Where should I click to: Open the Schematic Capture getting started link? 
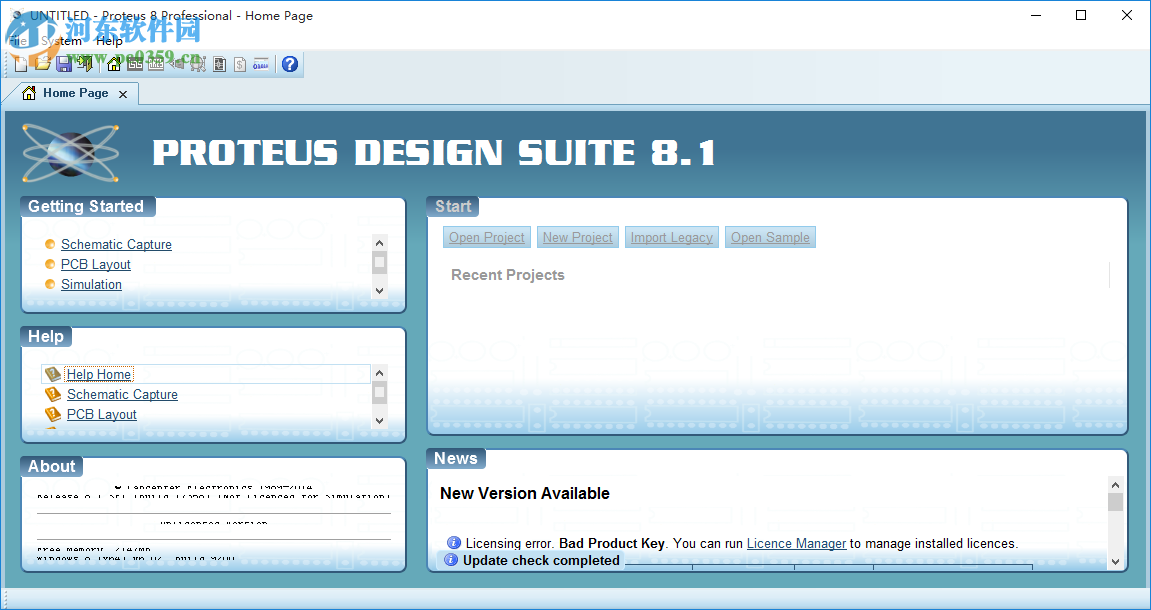click(116, 244)
